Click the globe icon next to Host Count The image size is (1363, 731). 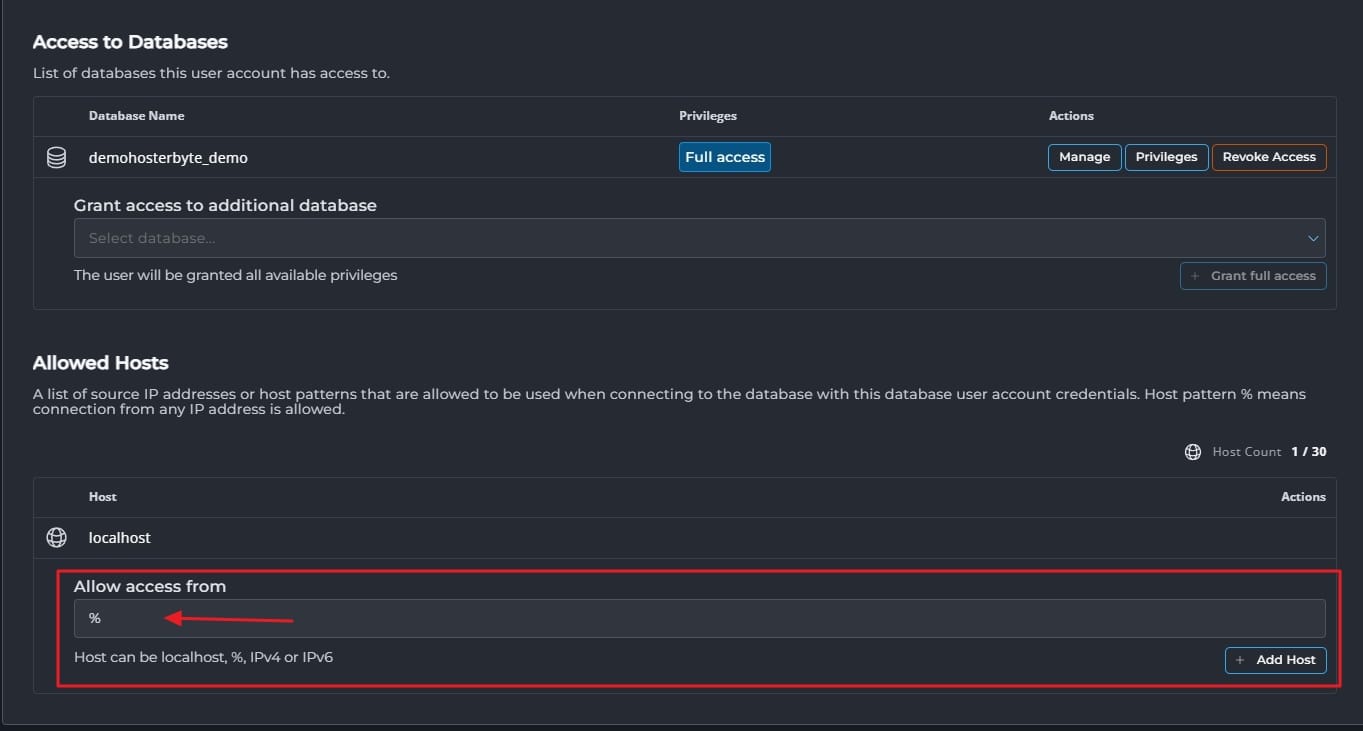coord(1192,452)
